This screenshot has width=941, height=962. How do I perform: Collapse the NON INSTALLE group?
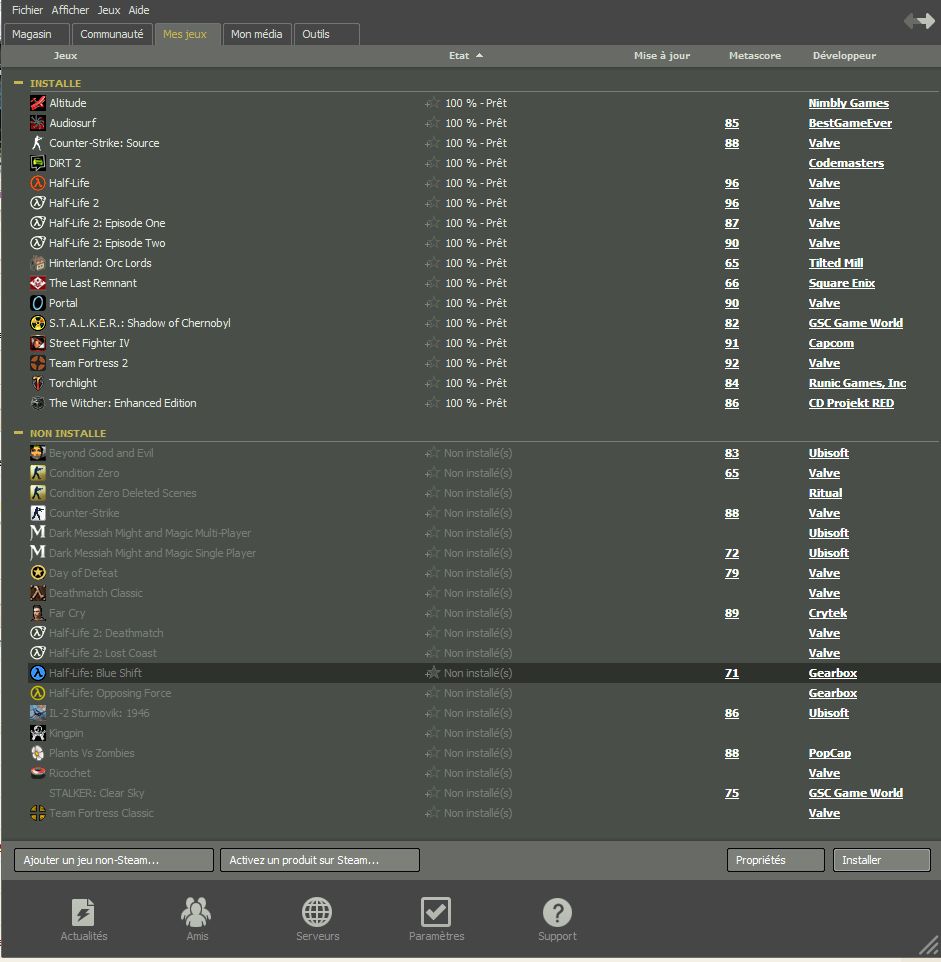[x=18, y=433]
